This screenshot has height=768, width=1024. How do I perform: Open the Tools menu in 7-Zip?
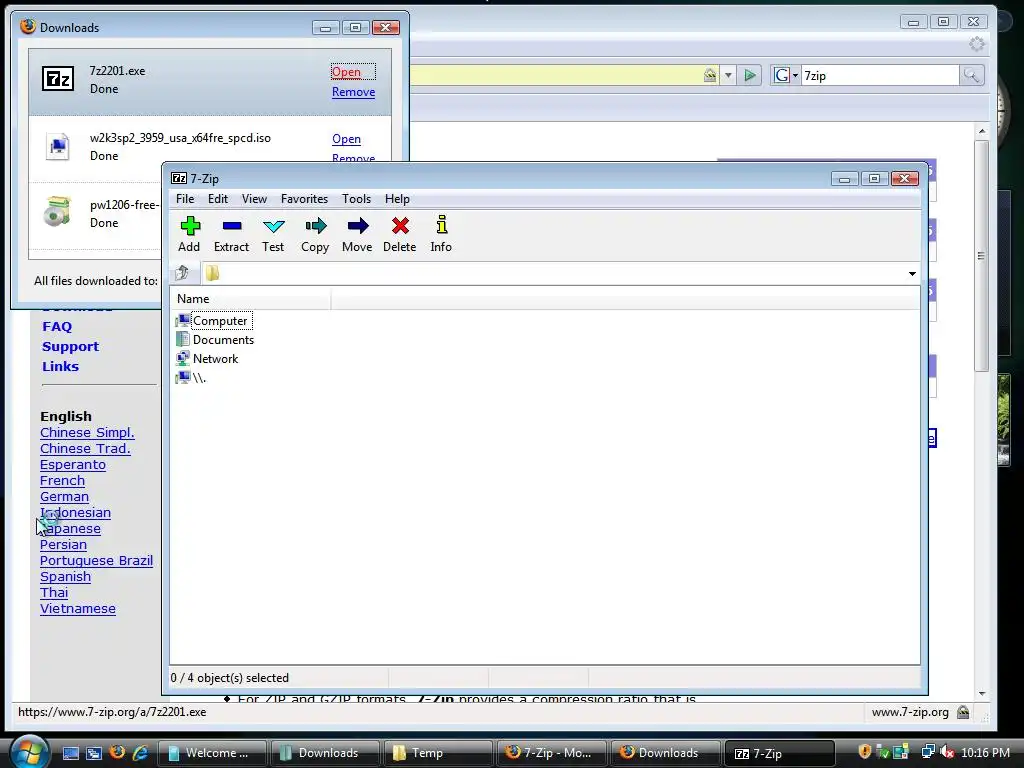(356, 199)
